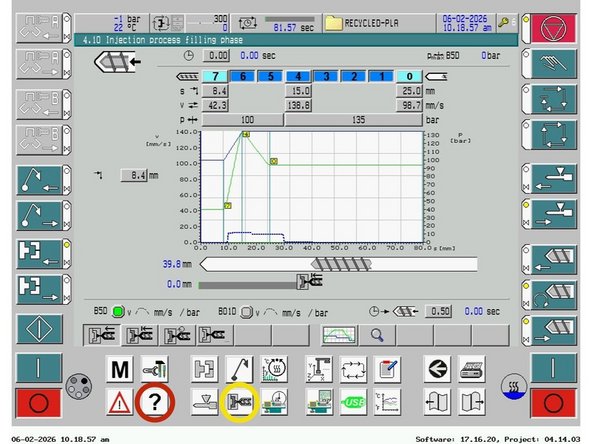The height and width of the screenshot is (444, 592).
Task: Open the robot axes XYZ icon
Action: [319, 369]
